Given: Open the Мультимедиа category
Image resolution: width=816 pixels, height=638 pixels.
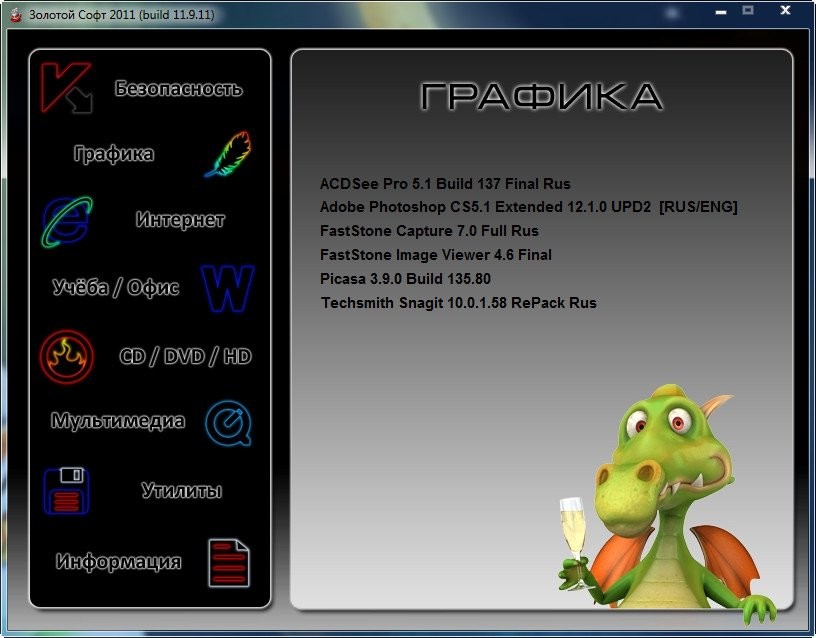Looking at the screenshot, I should [118, 420].
